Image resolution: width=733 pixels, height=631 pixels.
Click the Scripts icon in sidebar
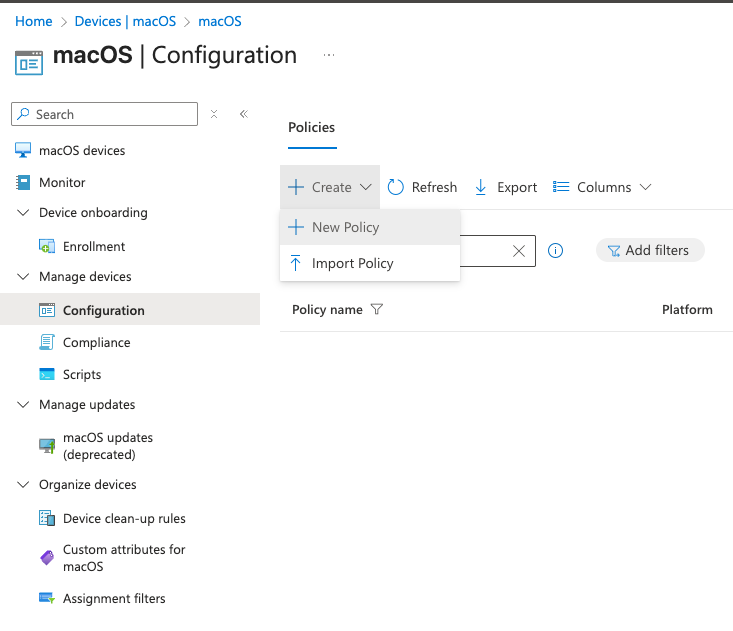(47, 375)
